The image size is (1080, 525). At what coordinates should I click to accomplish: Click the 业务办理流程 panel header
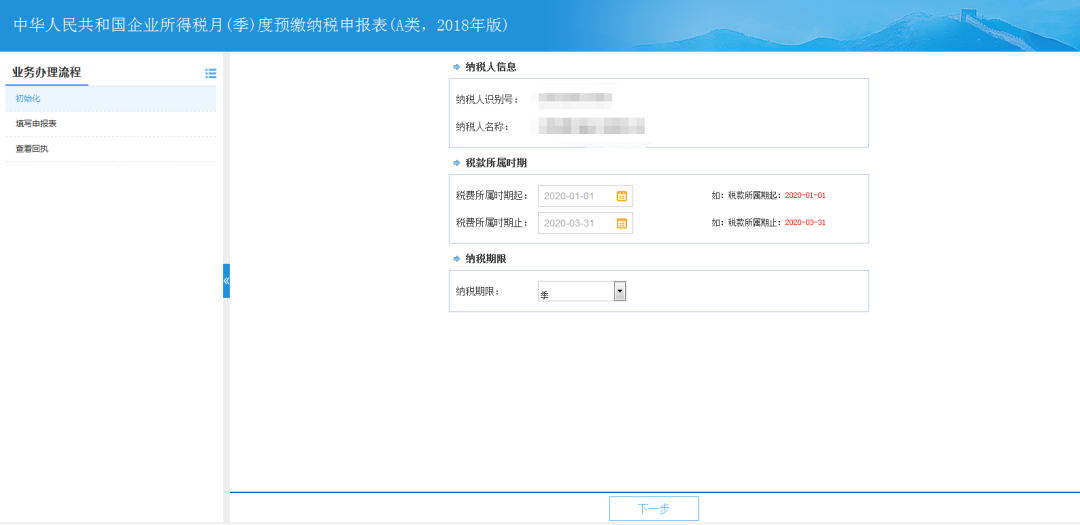click(47, 73)
